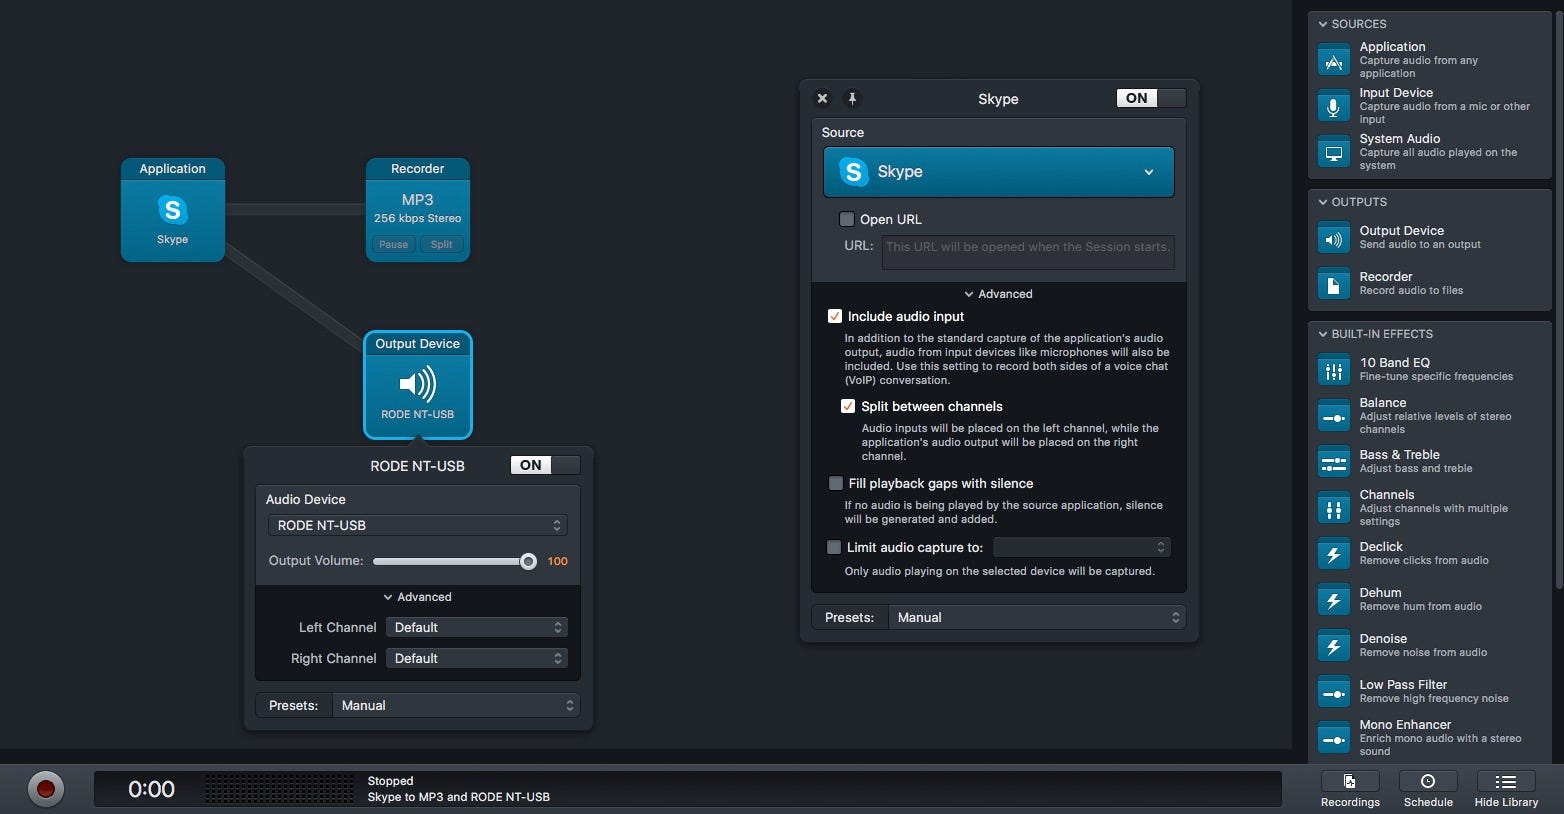Viewport: 1564px width, 814px height.
Task: Select the Recorder file icon in library
Action: pyautogui.click(x=1334, y=285)
